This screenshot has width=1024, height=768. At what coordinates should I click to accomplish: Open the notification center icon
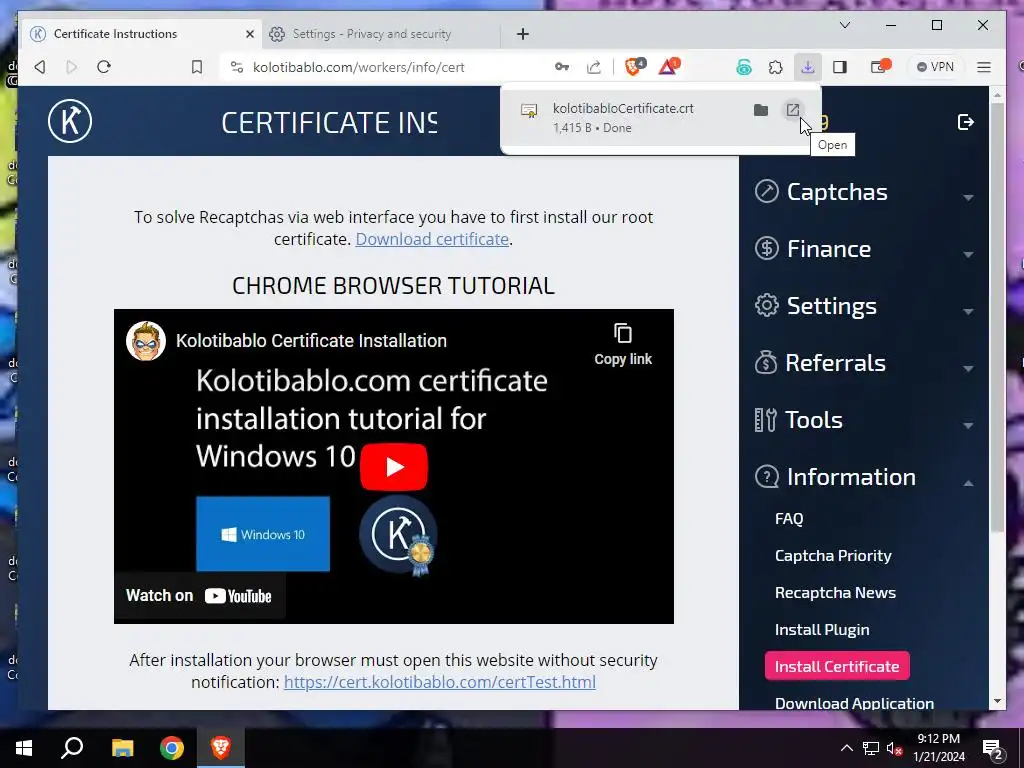pos(993,749)
